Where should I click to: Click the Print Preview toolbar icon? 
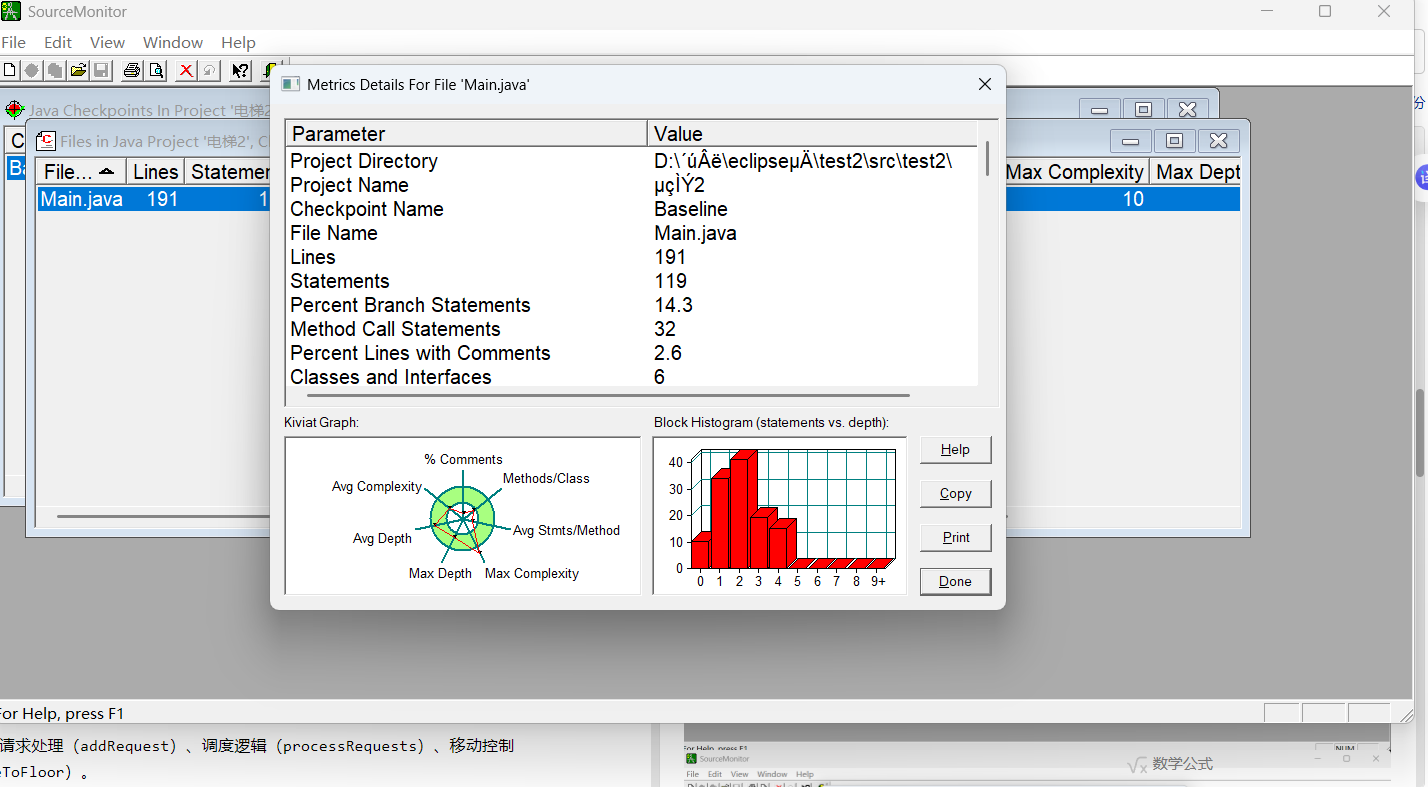pyautogui.click(x=156, y=70)
